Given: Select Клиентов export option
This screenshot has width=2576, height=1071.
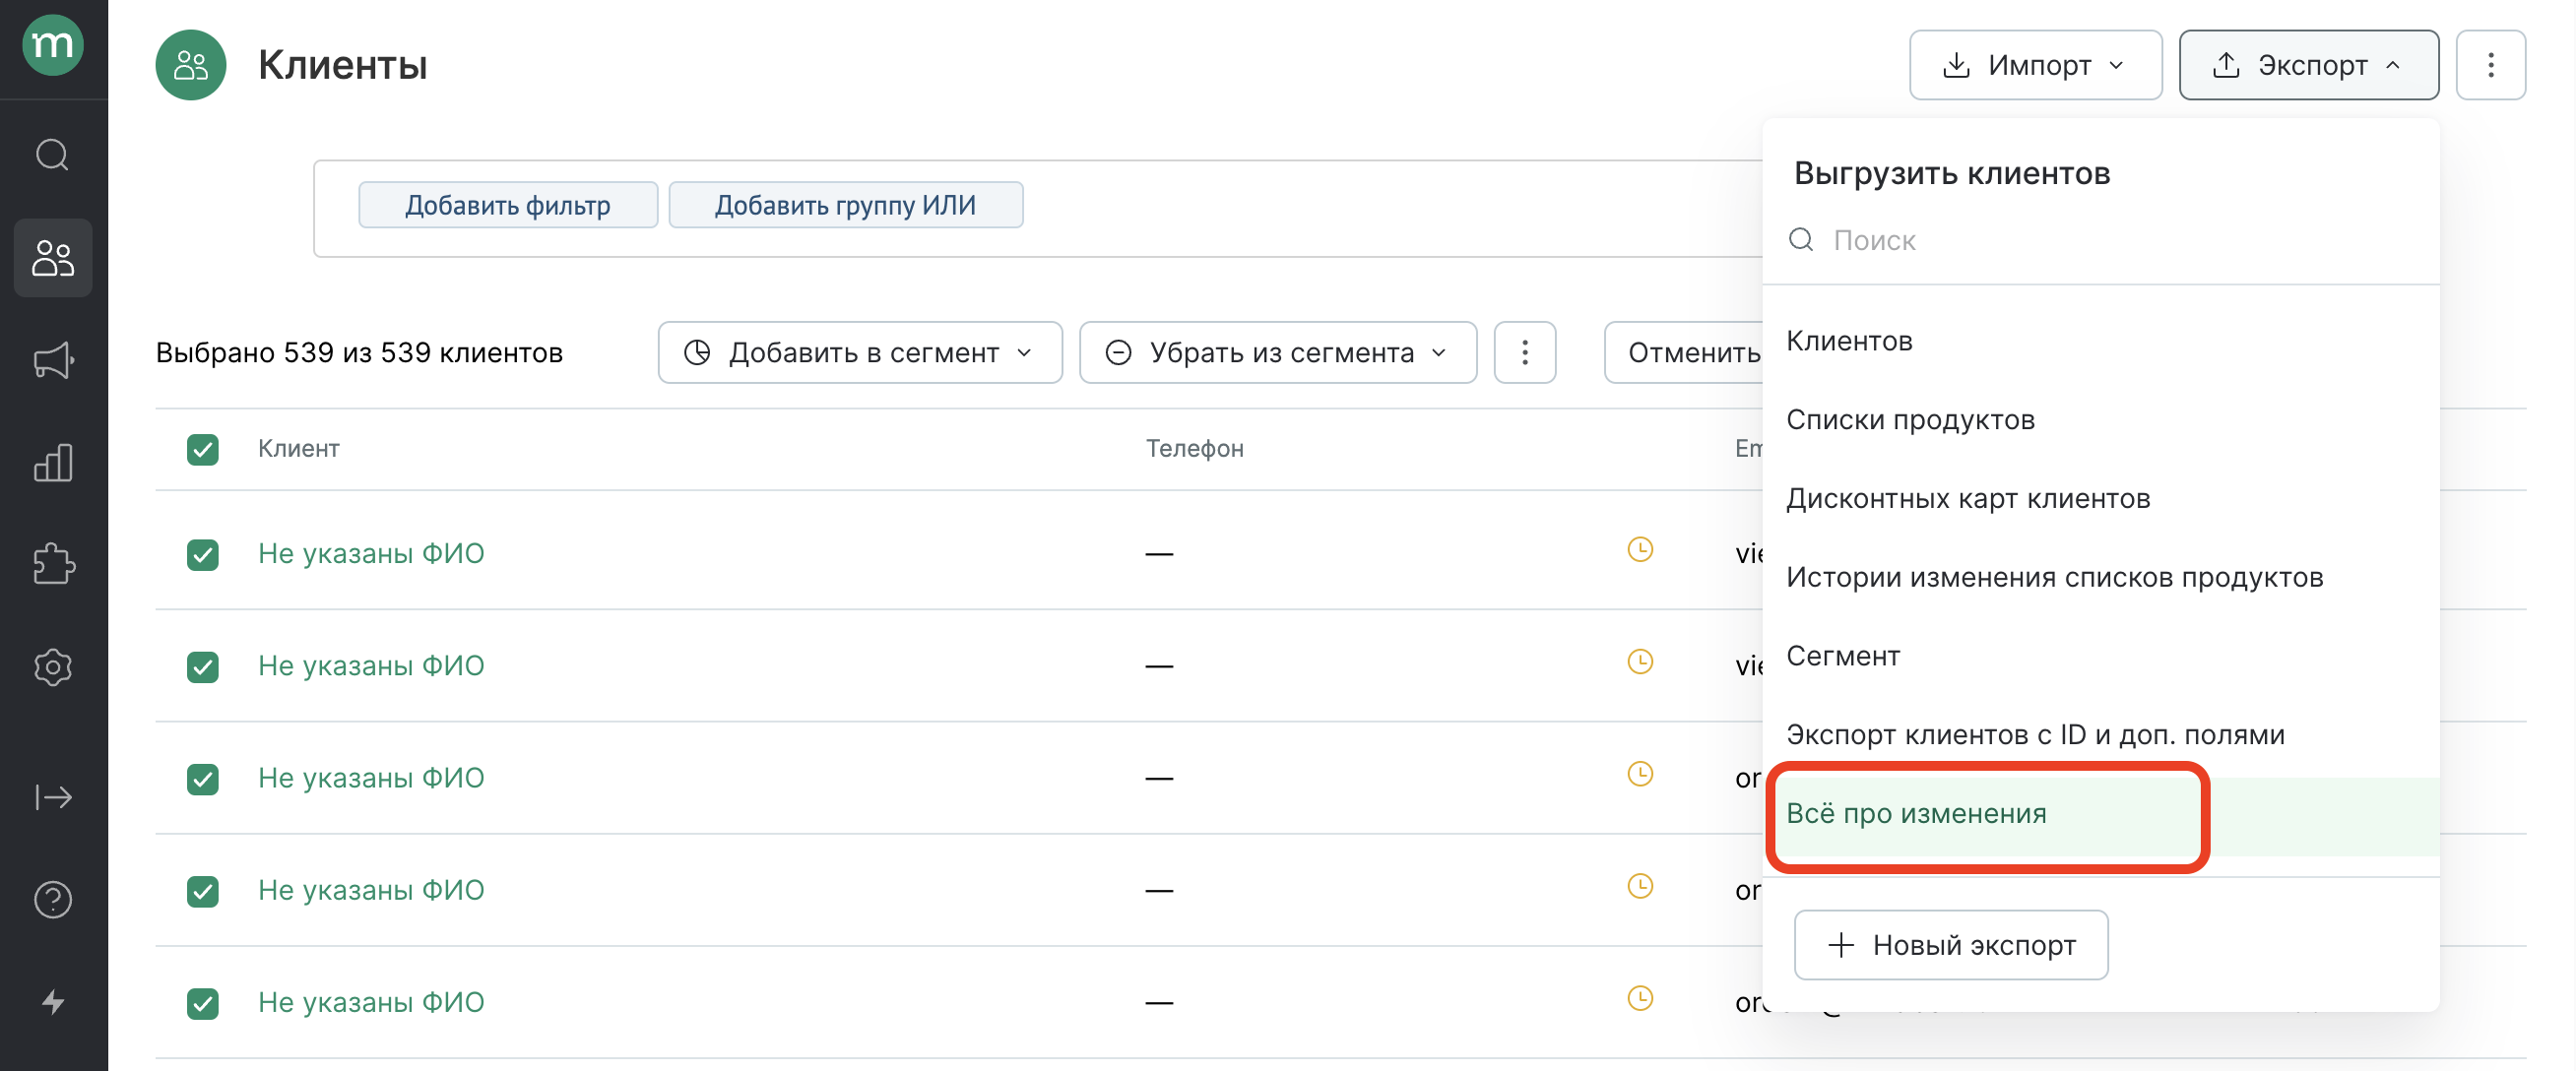Looking at the screenshot, I should (2100, 341).
